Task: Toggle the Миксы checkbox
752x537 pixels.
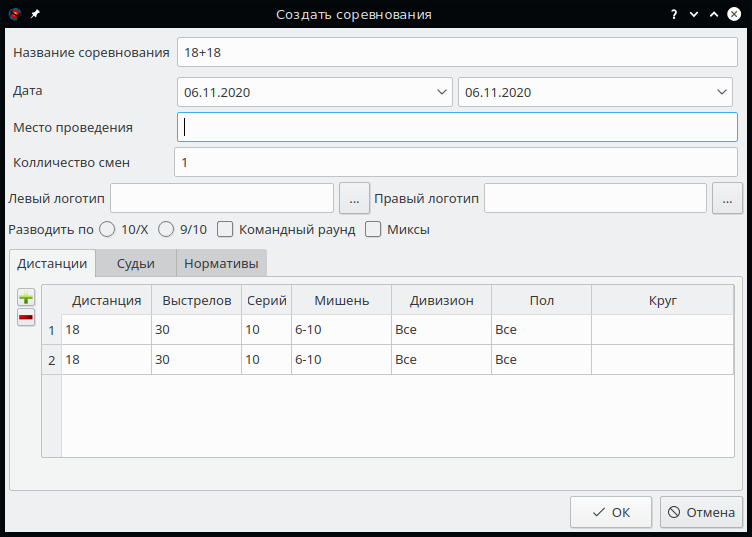Action: click(373, 229)
